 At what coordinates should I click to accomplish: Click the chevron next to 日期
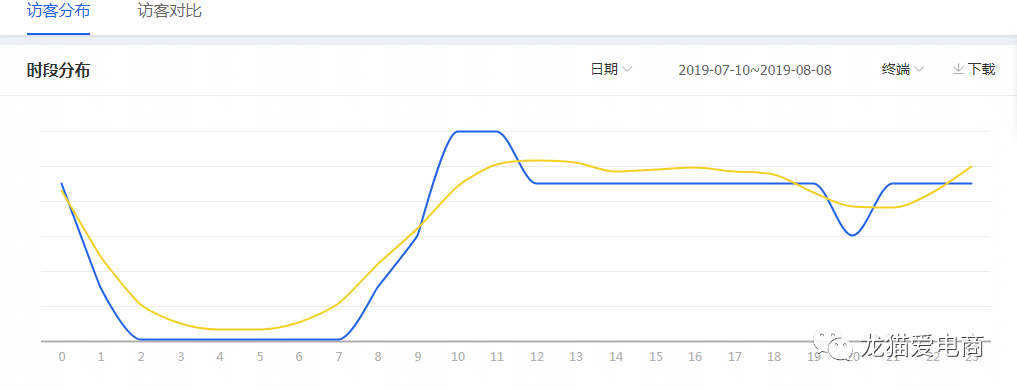coord(627,69)
